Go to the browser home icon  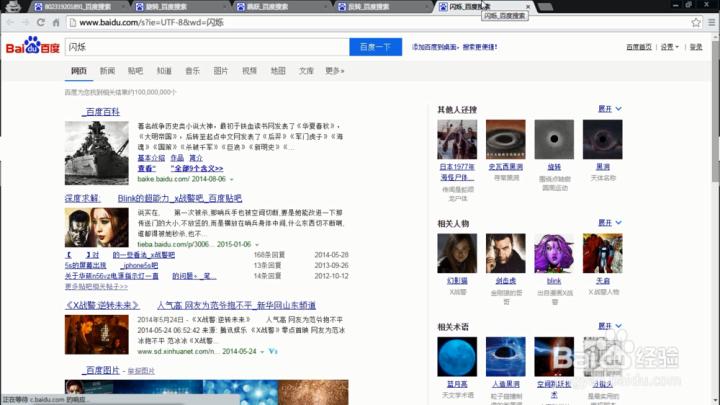tap(56, 22)
